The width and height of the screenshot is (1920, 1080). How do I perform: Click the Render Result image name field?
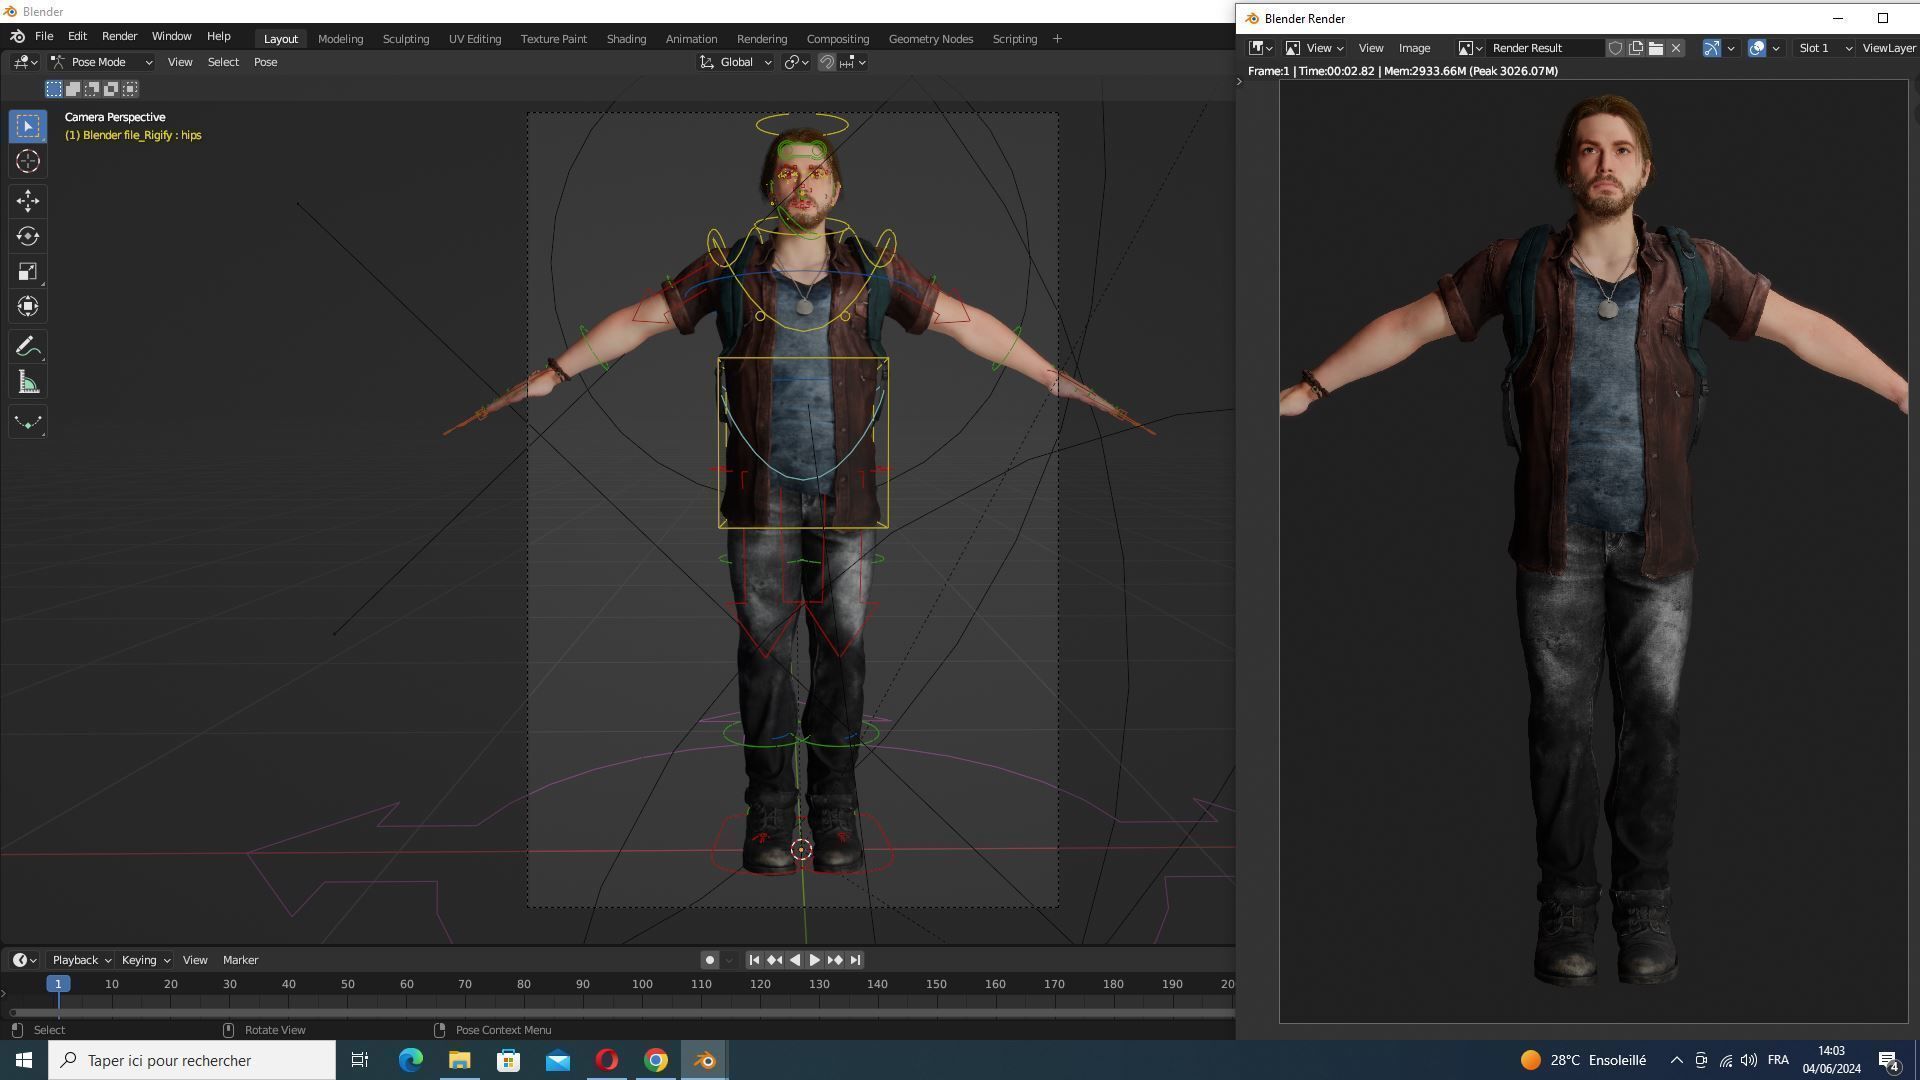(x=1546, y=48)
